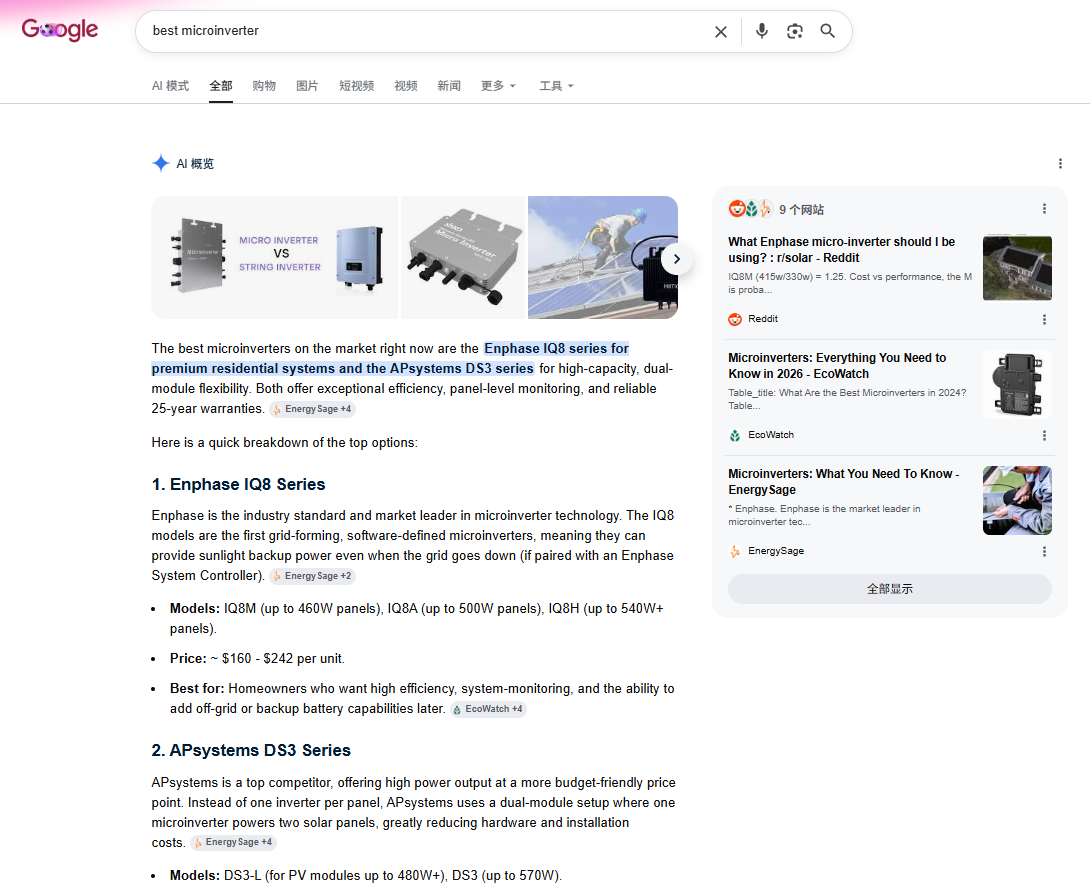Click the Google logo
Screen dimensions: 1090x893
tap(60, 30)
